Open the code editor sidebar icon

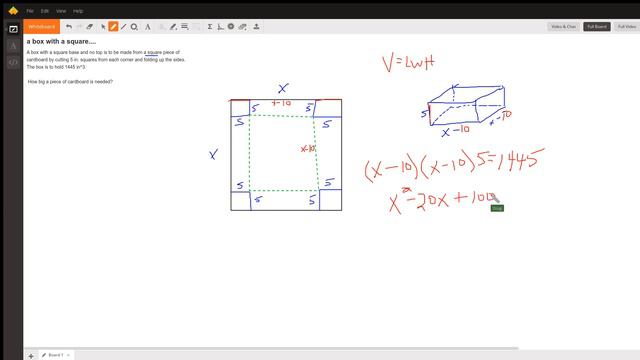coord(13,62)
